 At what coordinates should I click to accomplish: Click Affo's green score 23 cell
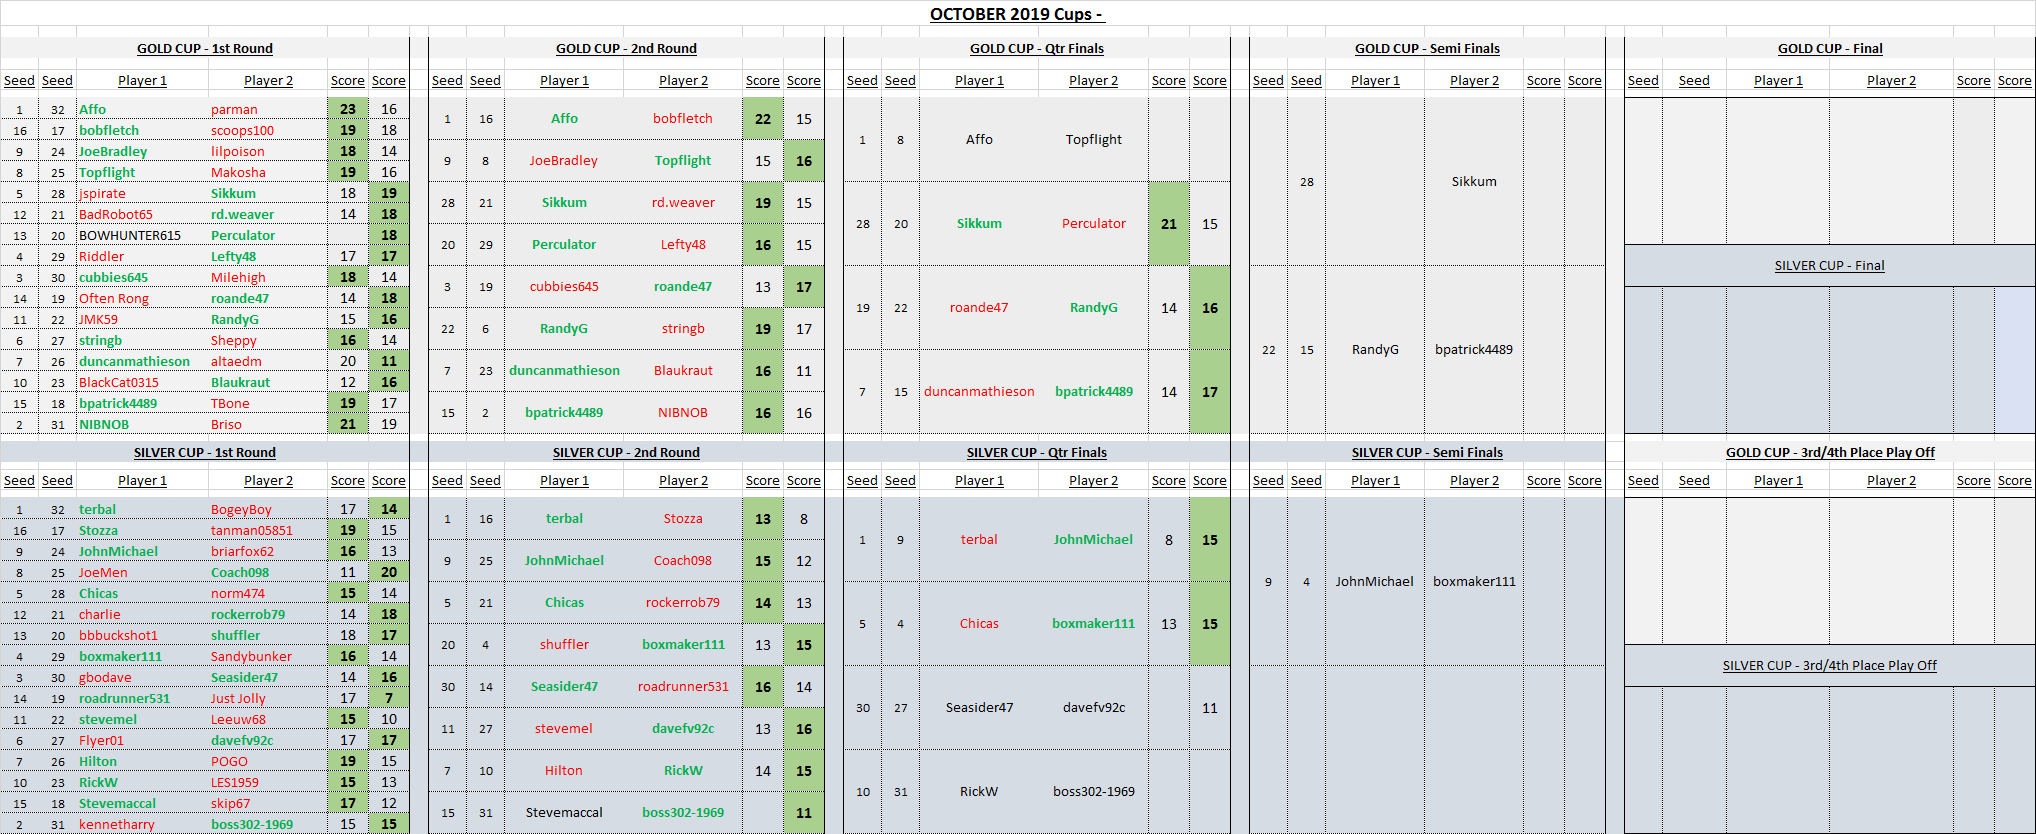coord(348,109)
